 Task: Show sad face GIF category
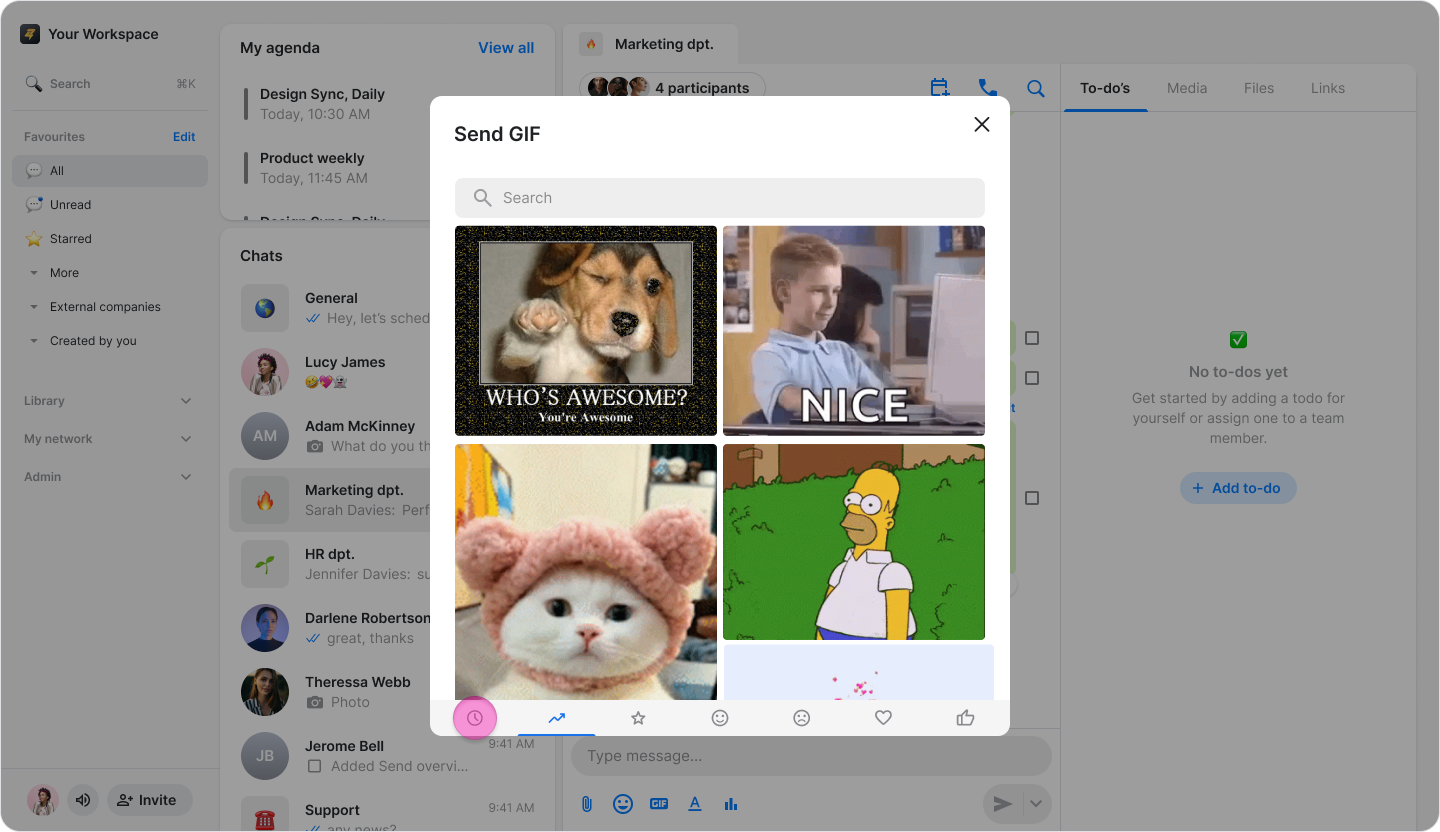tap(801, 718)
